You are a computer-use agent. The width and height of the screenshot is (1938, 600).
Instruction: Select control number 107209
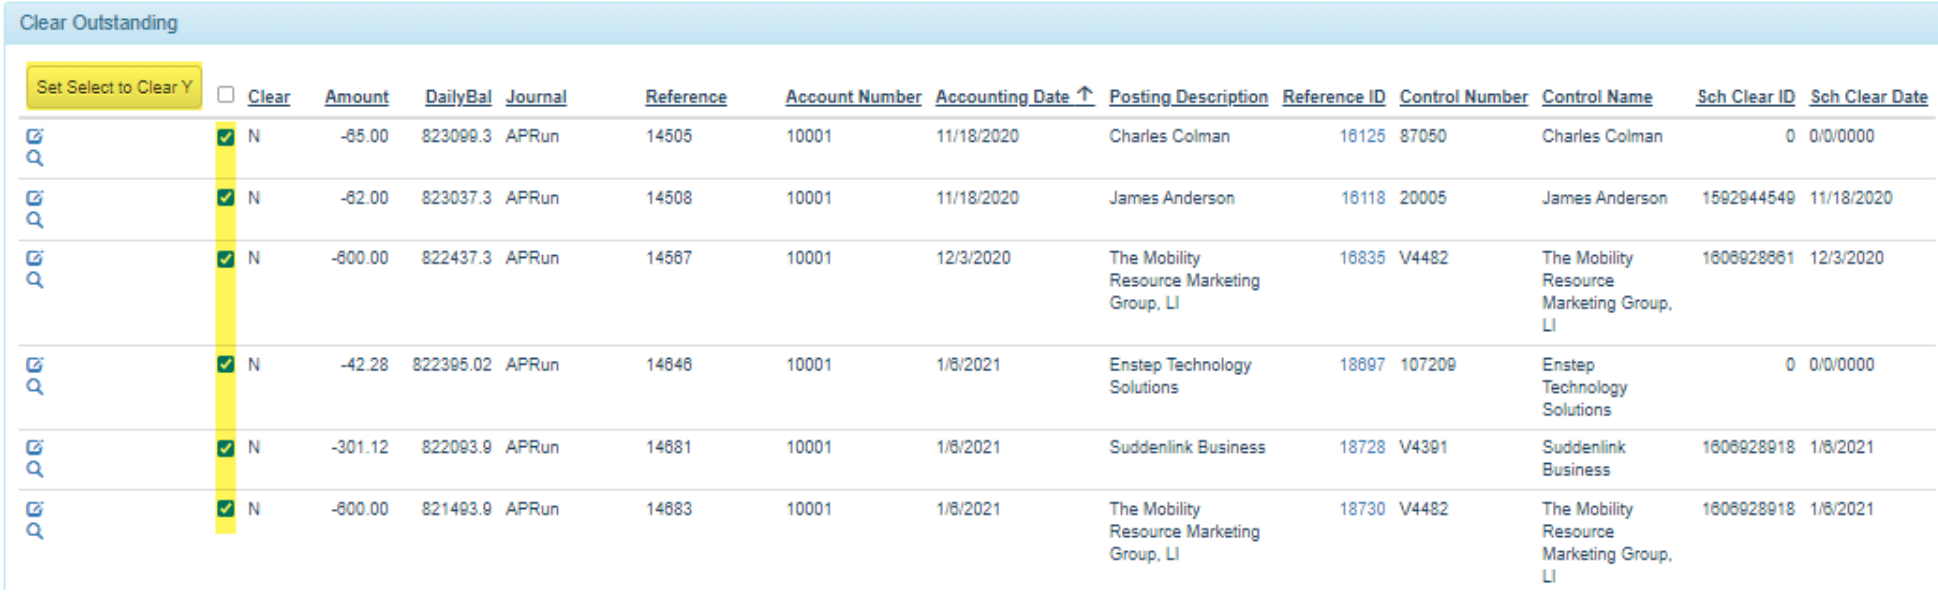pos(1428,365)
